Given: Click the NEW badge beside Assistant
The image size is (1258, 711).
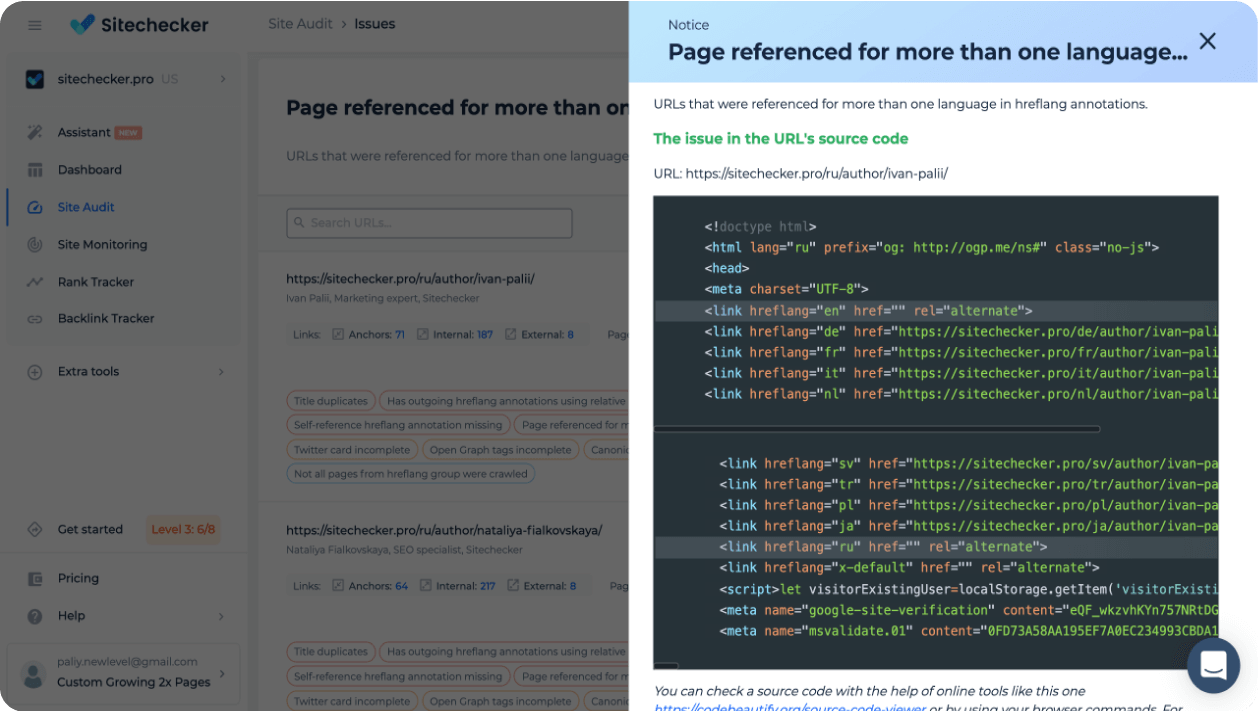Looking at the screenshot, I should tap(128, 133).
